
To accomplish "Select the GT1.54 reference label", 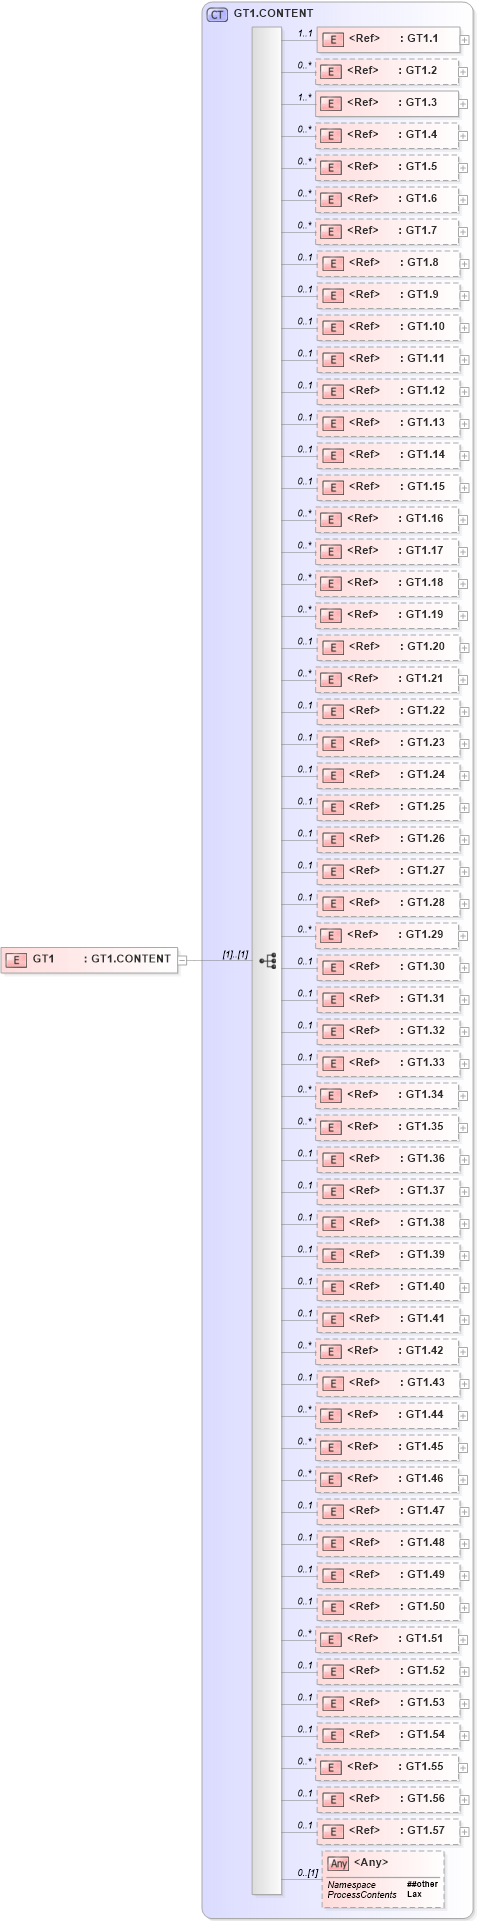I will (422, 1734).
